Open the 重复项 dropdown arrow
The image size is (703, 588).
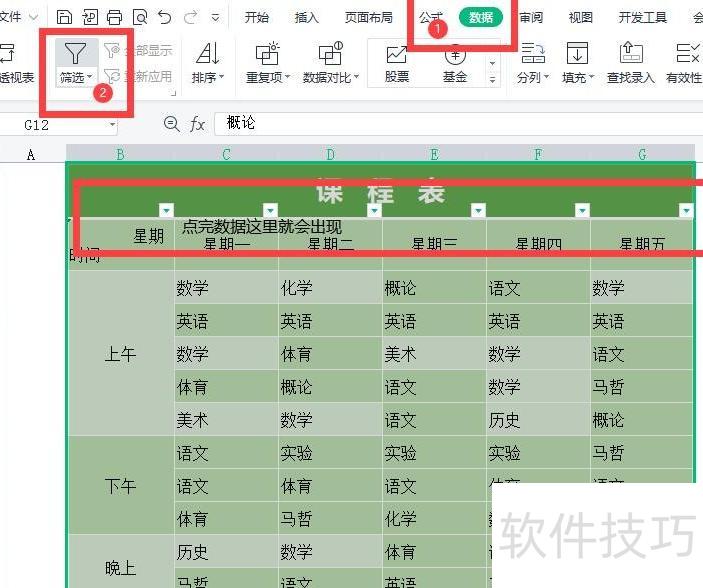click(x=287, y=77)
